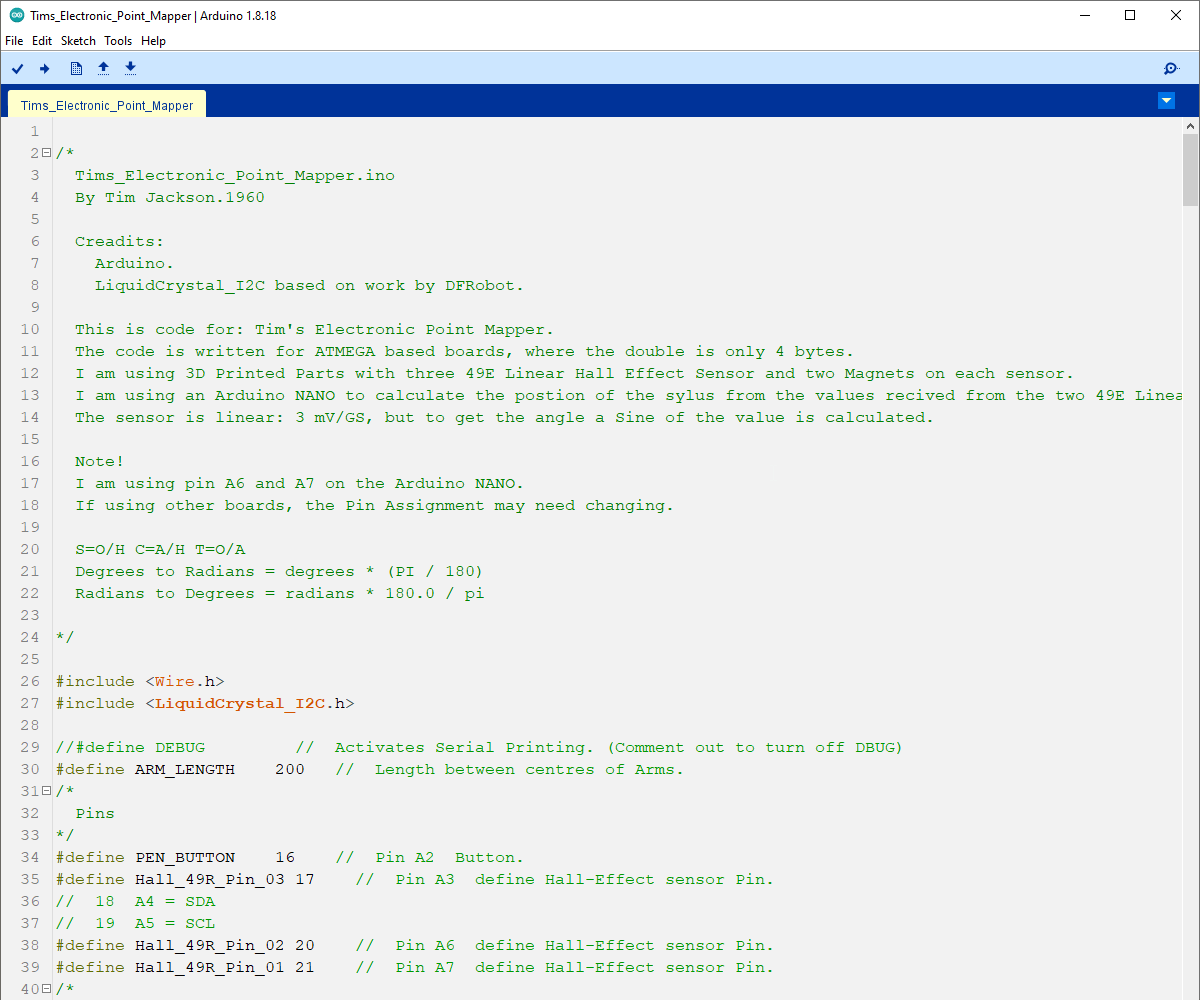Click the verify checkmark to compile the code
Image resolution: width=1200 pixels, height=1000 pixels.
pyautogui.click(x=17, y=68)
